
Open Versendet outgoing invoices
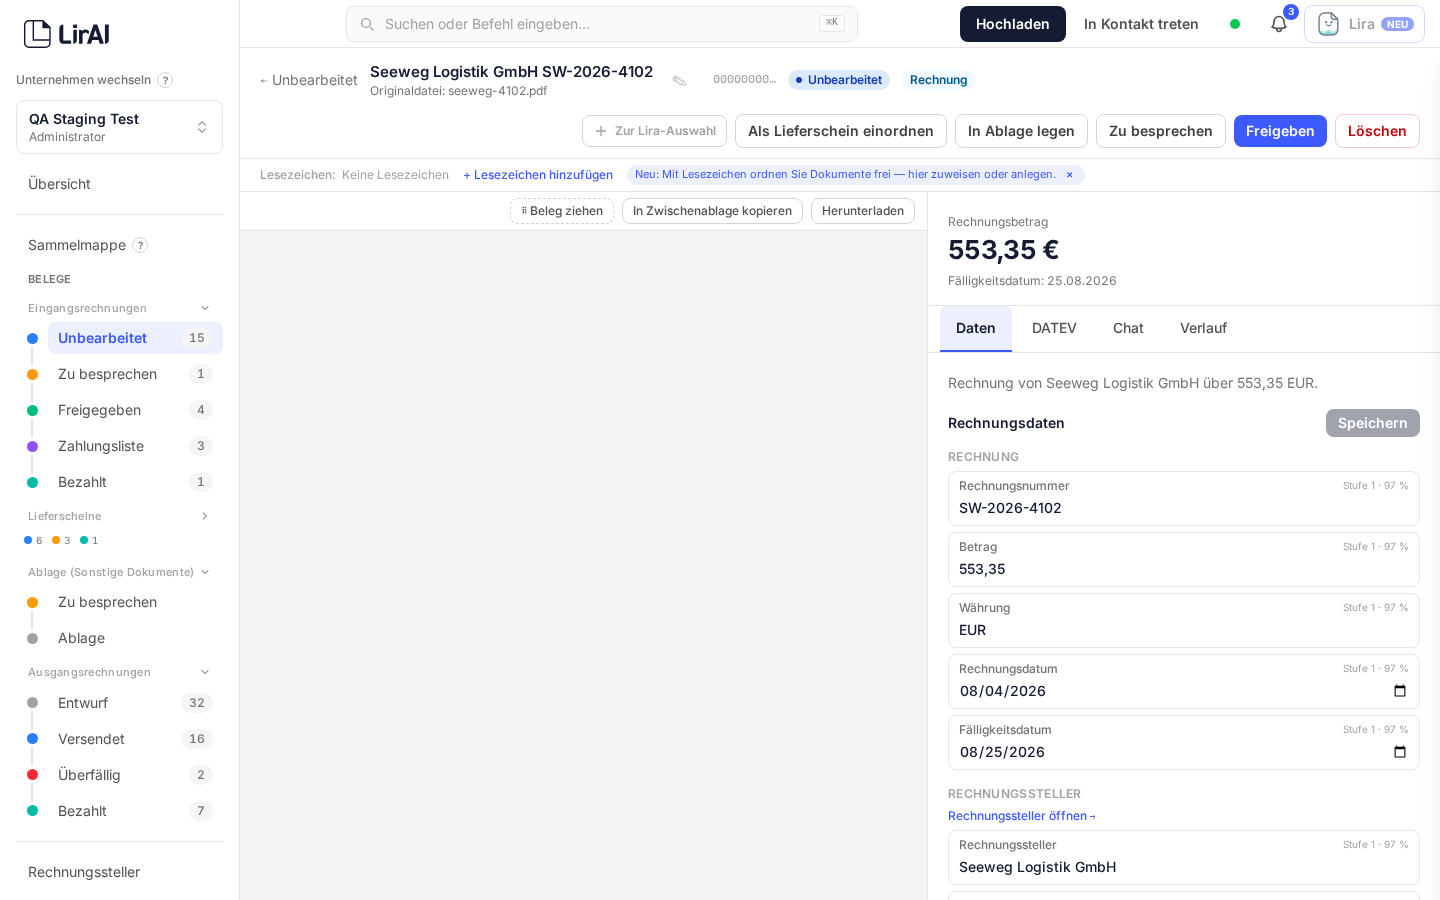pyautogui.click(x=135, y=739)
